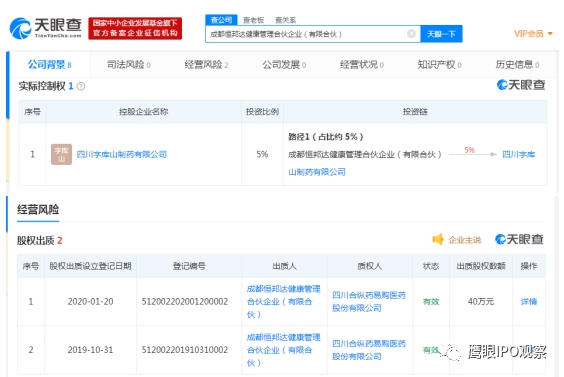The height and width of the screenshot is (377, 564).
Task: Click the red 国家中小企业发展基金 banner
Action: point(135,28)
